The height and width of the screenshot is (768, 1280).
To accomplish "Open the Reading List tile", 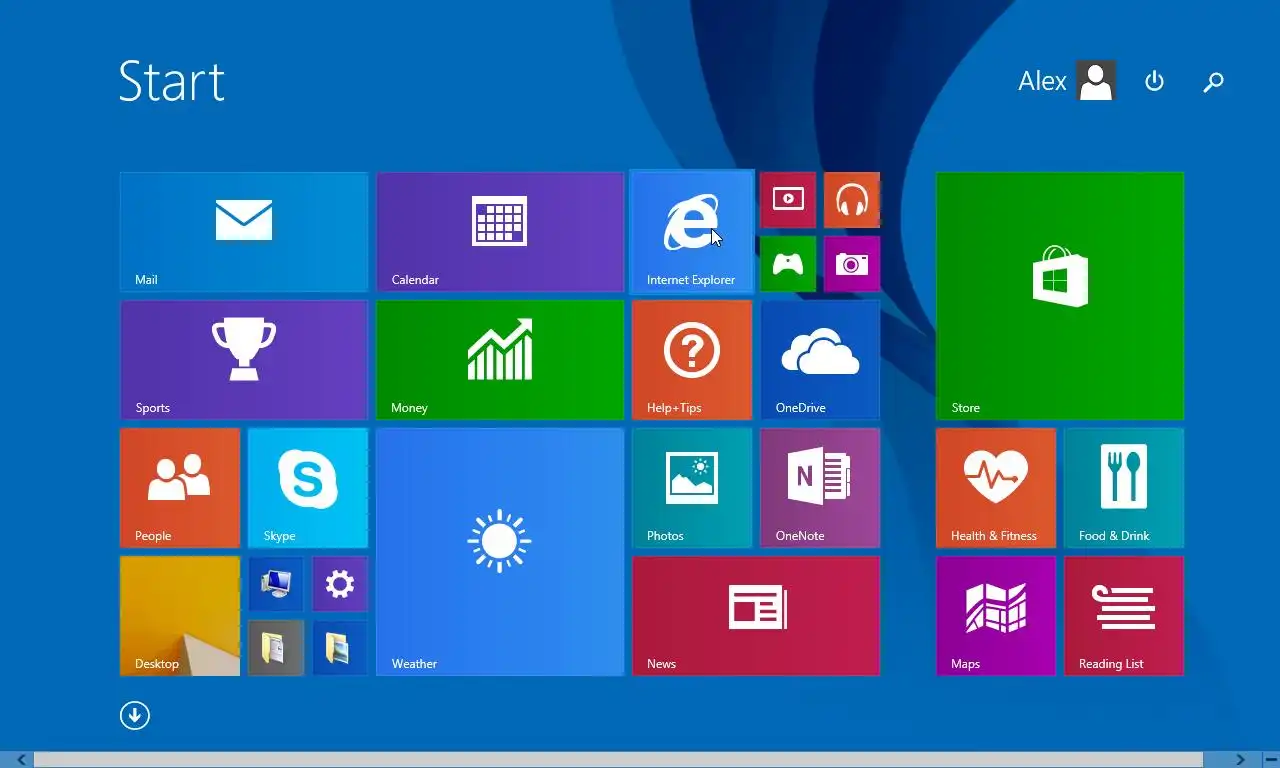I will pos(1124,616).
